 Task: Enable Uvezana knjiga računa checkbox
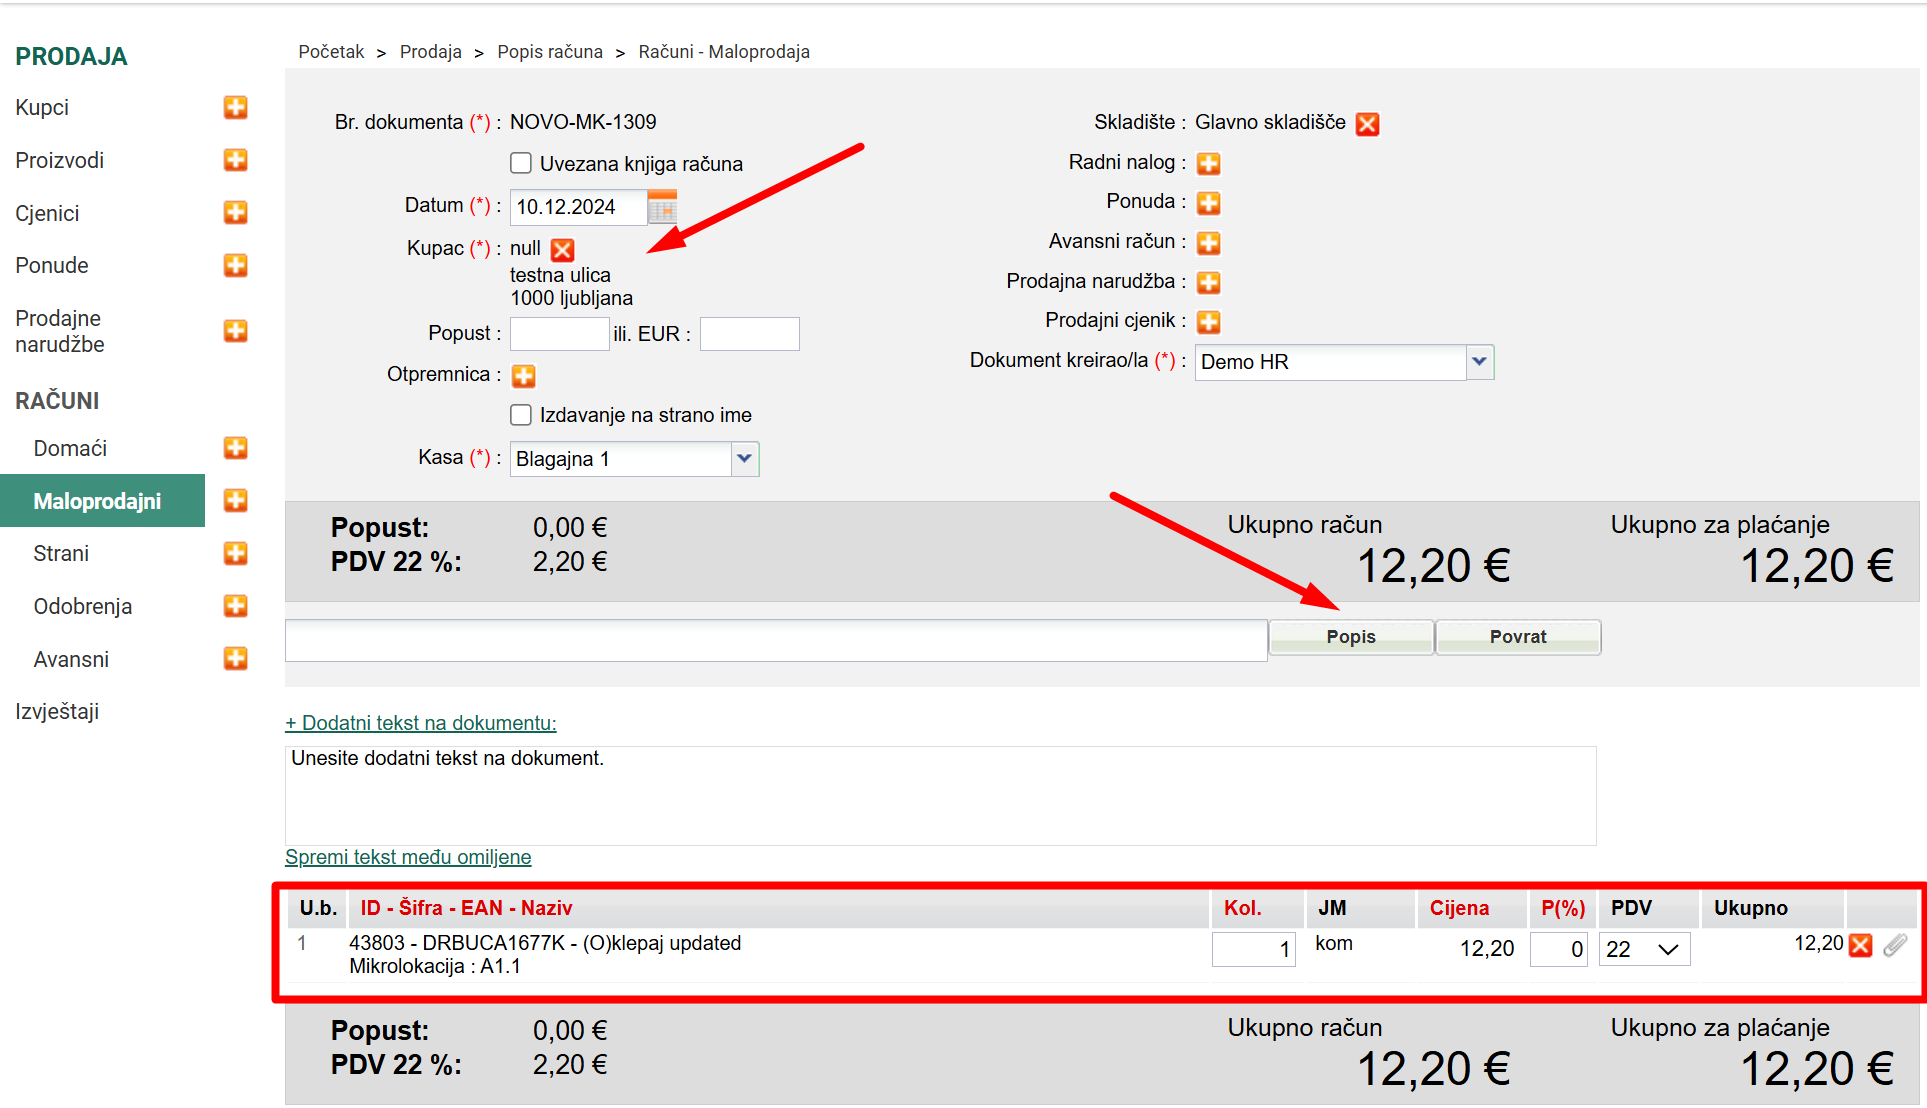pos(521,163)
